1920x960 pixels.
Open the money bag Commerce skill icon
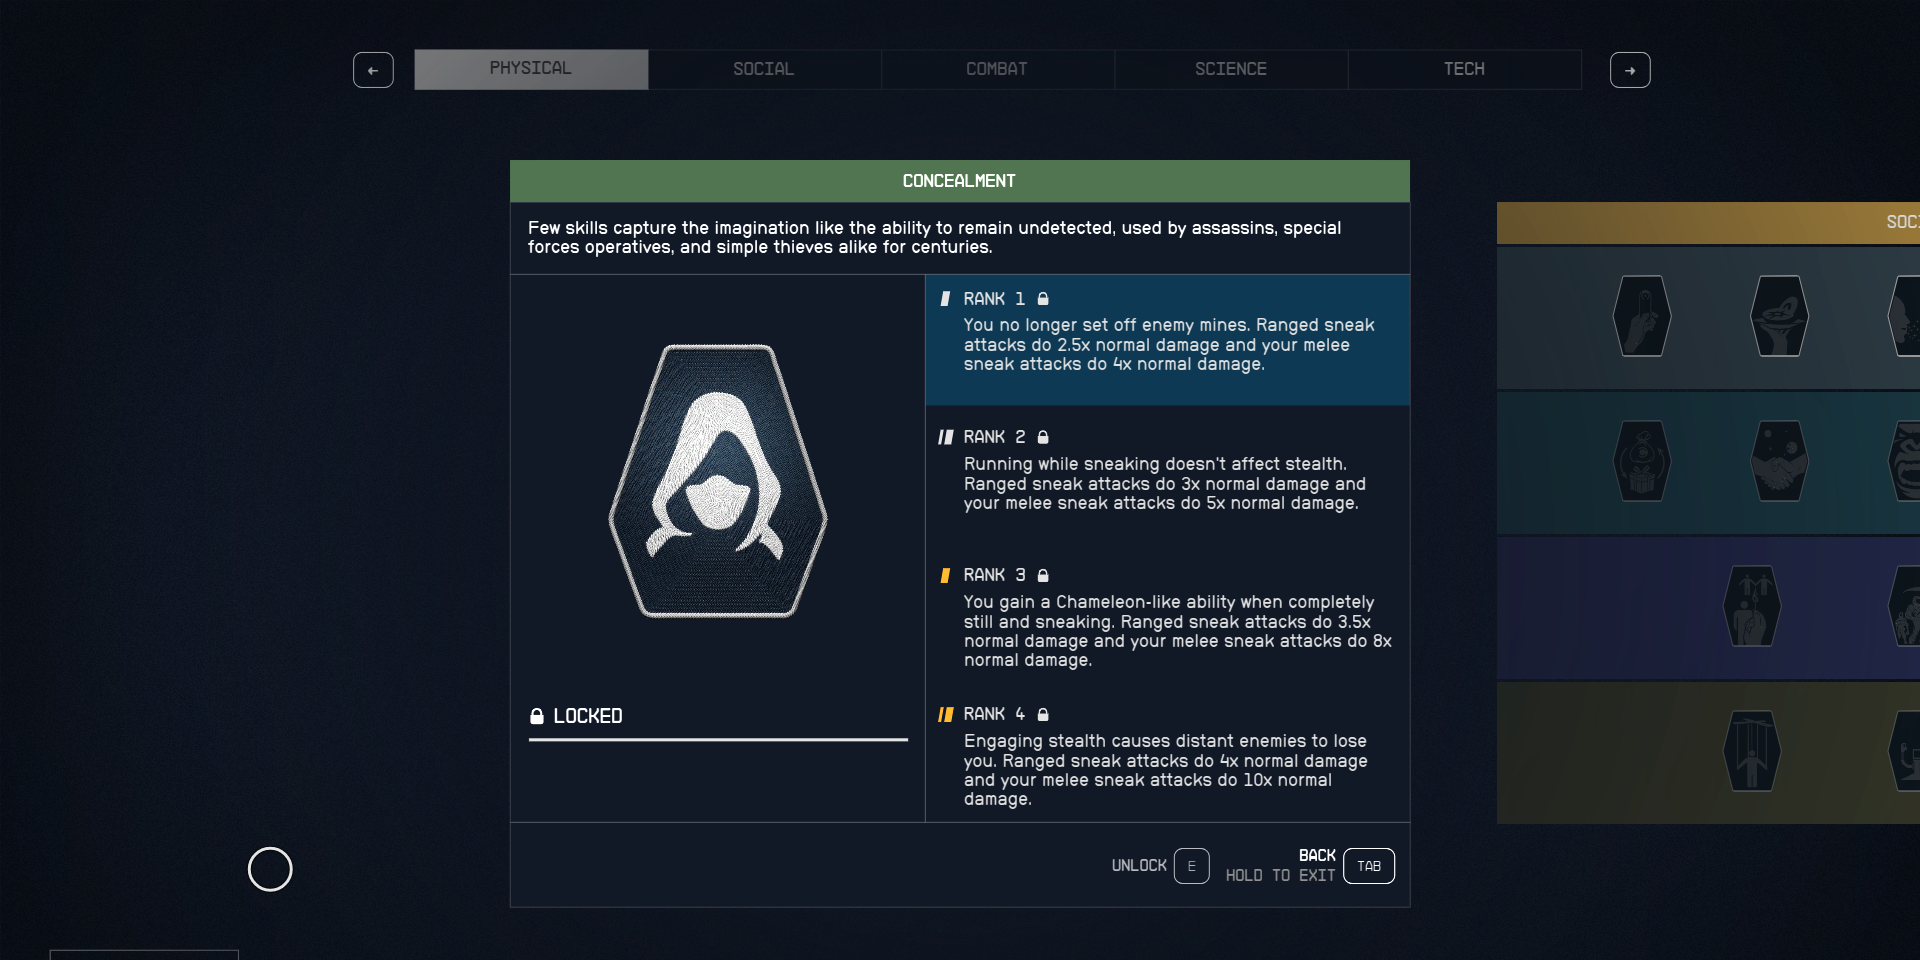pyautogui.click(x=1640, y=463)
